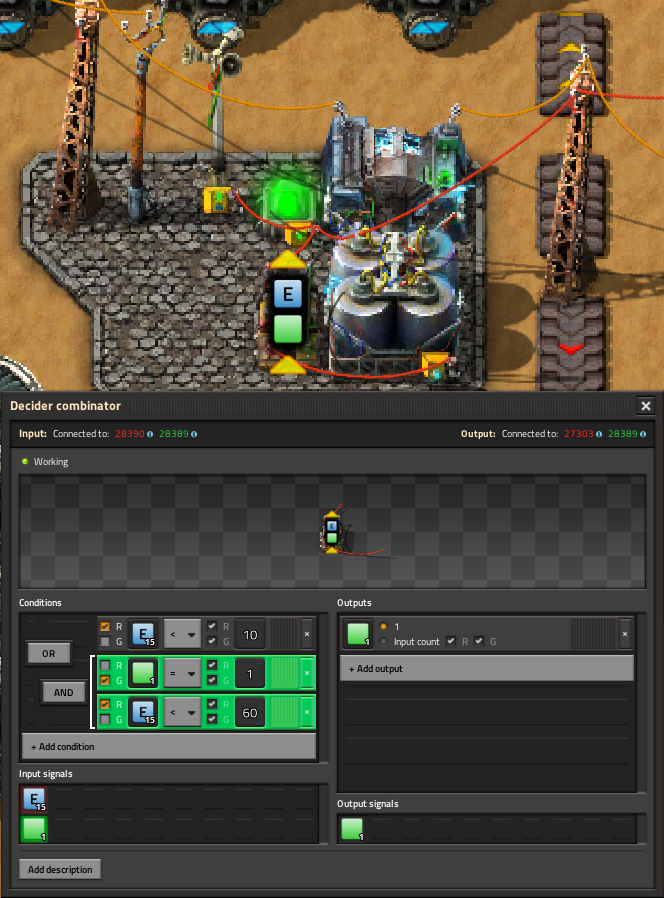Select the Input count radio button
Screen dimensions: 664x898
(384, 641)
